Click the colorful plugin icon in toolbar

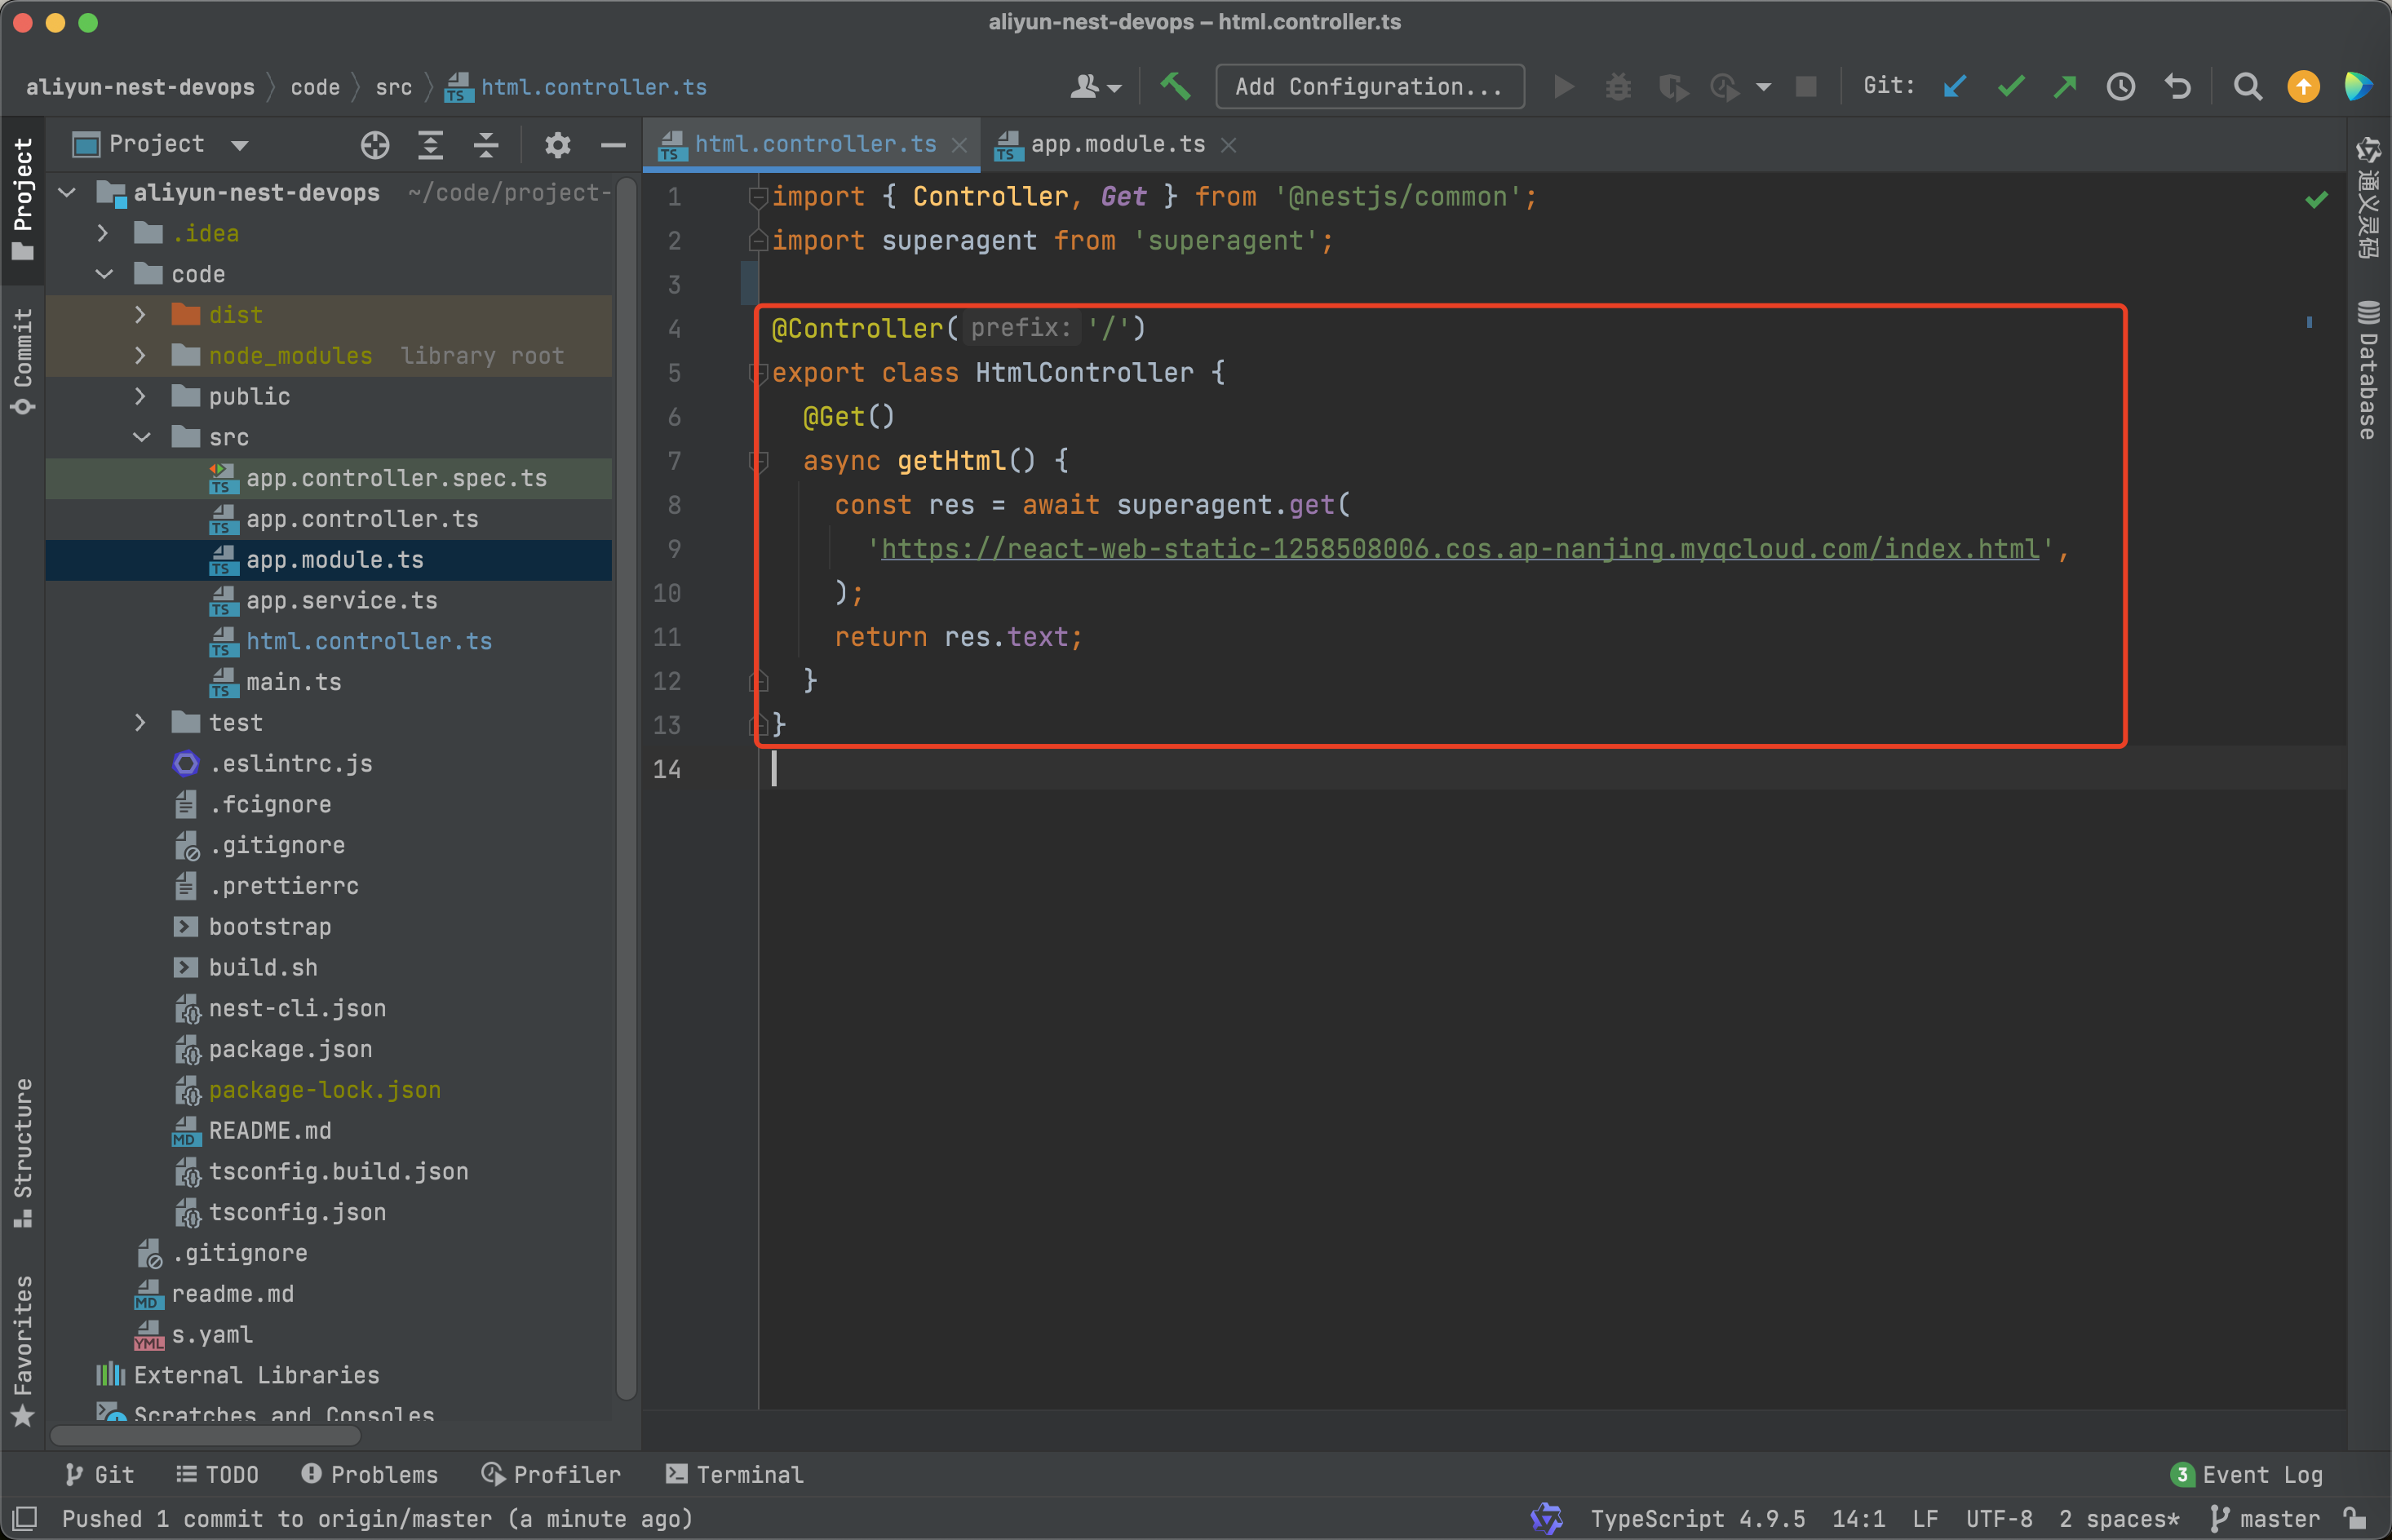point(2358,87)
